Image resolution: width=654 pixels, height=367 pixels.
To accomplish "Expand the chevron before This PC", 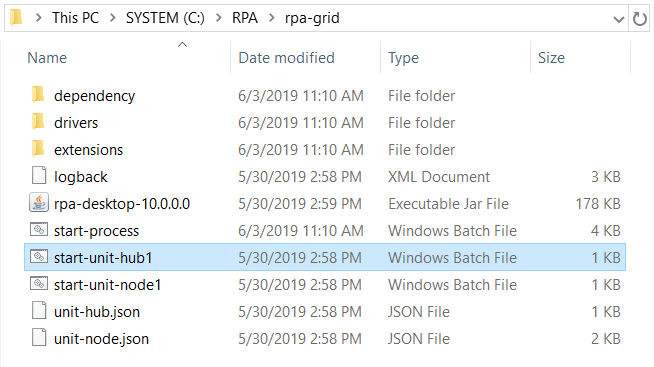I will tap(38, 18).
